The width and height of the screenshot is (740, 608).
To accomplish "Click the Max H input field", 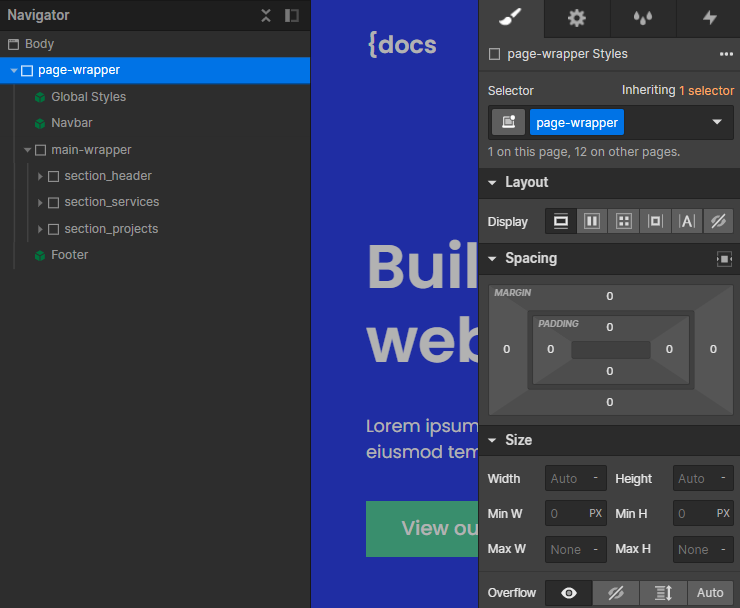I will tap(703, 549).
